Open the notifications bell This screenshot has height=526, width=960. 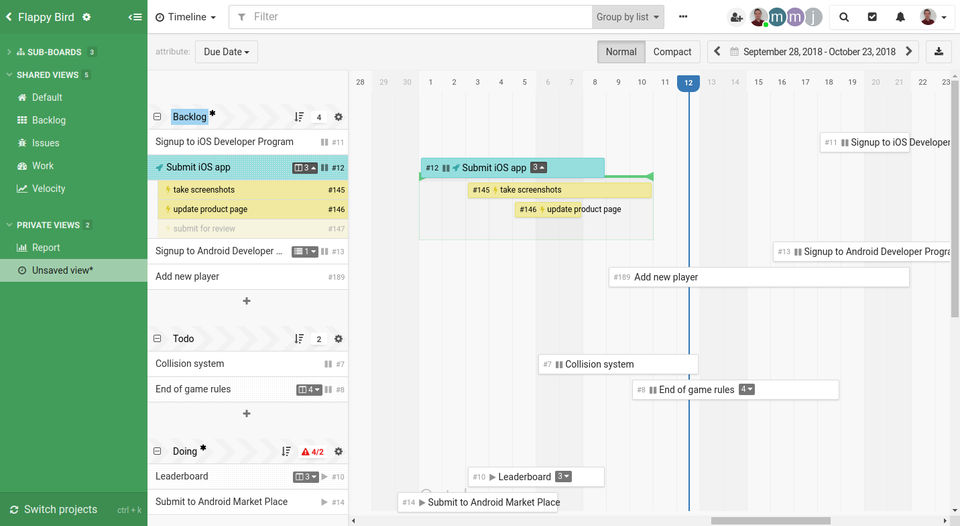pyautogui.click(x=900, y=17)
